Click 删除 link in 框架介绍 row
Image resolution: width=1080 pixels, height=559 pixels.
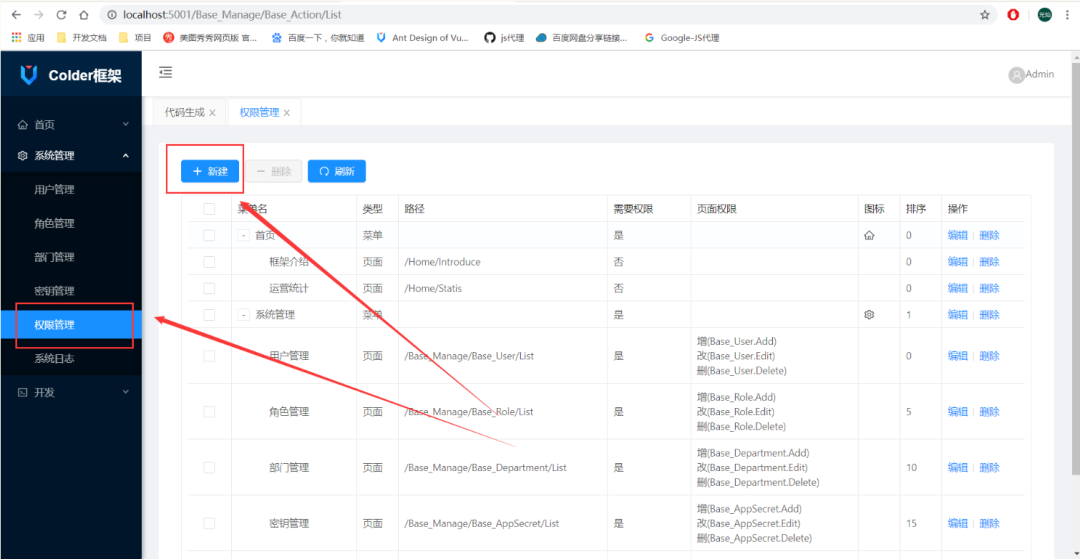tap(989, 262)
